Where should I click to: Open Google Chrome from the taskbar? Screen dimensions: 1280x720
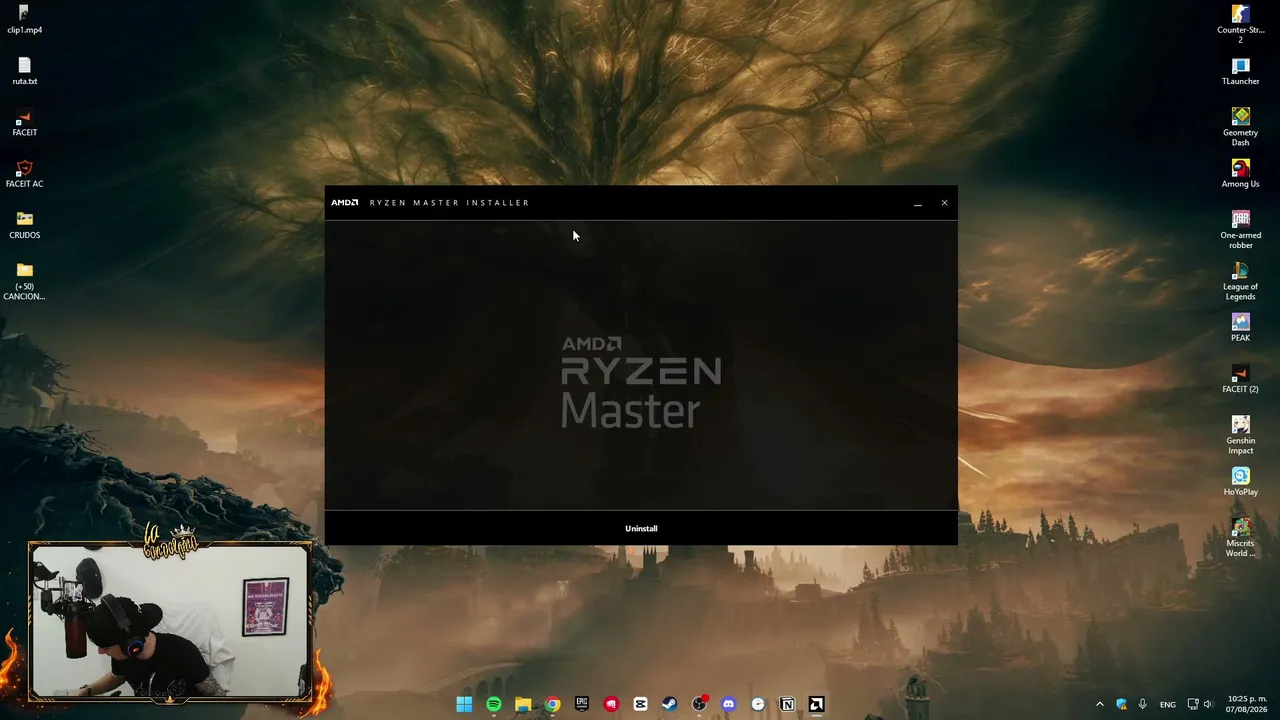pyautogui.click(x=552, y=704)
